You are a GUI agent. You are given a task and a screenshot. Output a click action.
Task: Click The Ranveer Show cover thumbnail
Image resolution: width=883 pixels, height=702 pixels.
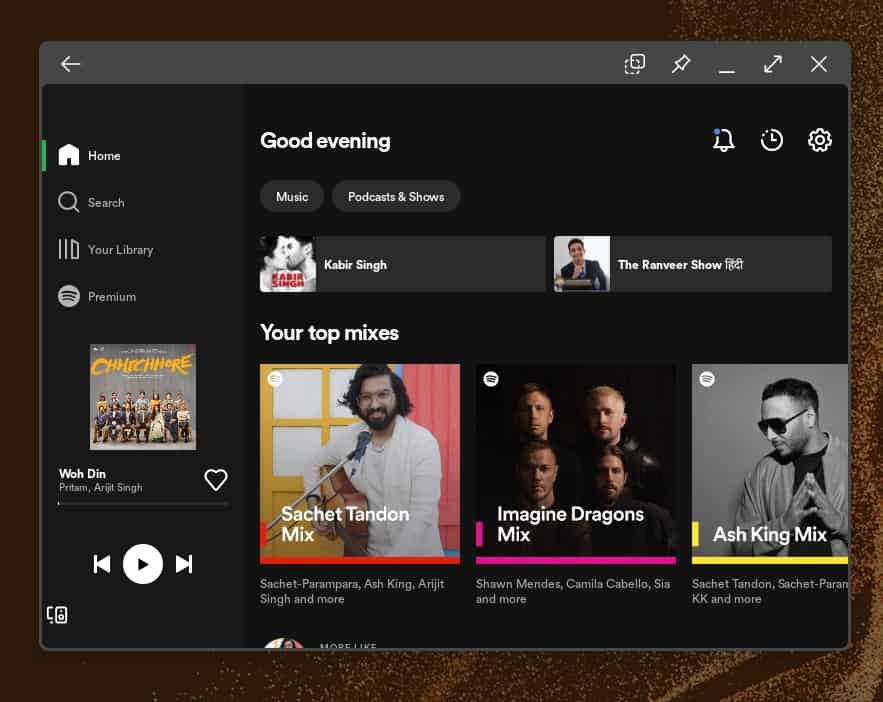click(582, 264)
